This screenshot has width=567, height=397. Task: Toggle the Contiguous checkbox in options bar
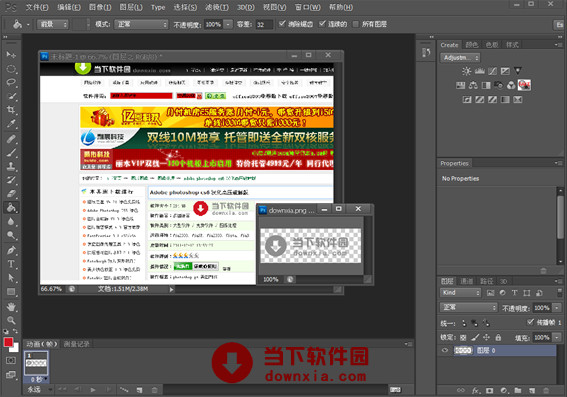click(x=322, y=24)
